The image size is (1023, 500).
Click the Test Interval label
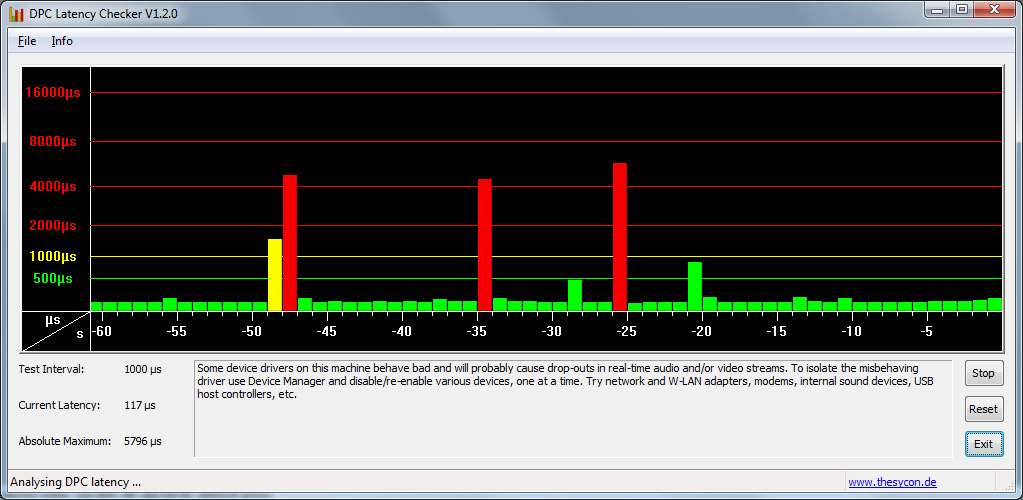pos(52,369)
